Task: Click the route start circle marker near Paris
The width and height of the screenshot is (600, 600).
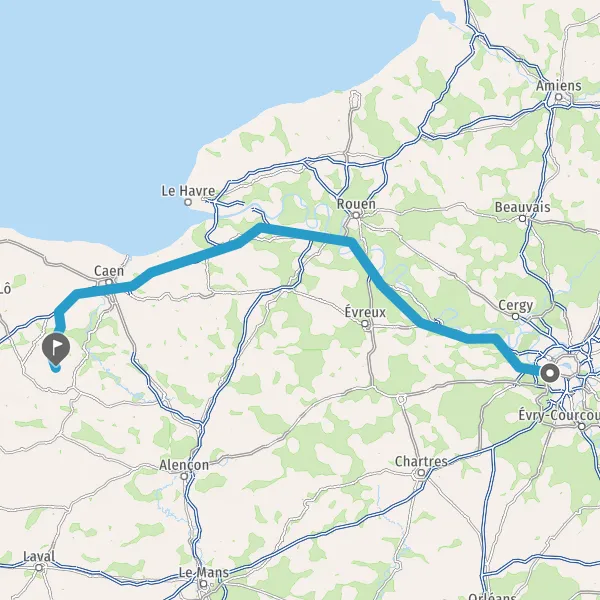Action: (x=550, y=373)
